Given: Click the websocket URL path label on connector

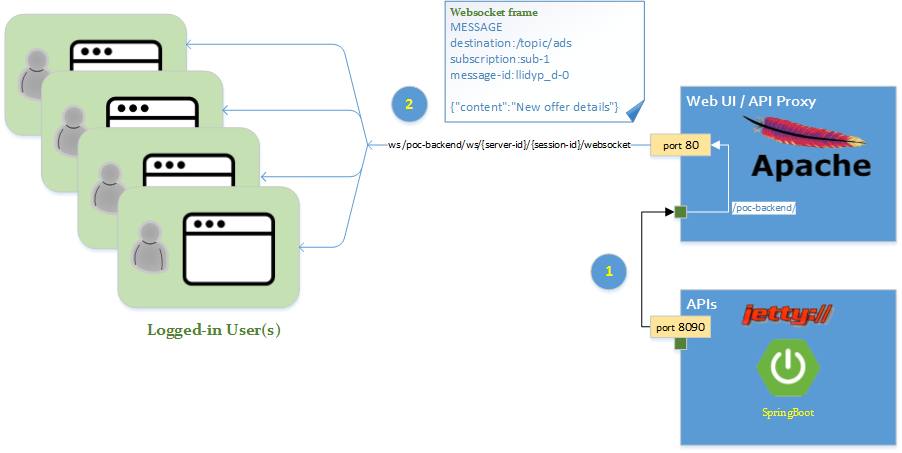Looking at the screenshot, I should click(x=510, y=145).
